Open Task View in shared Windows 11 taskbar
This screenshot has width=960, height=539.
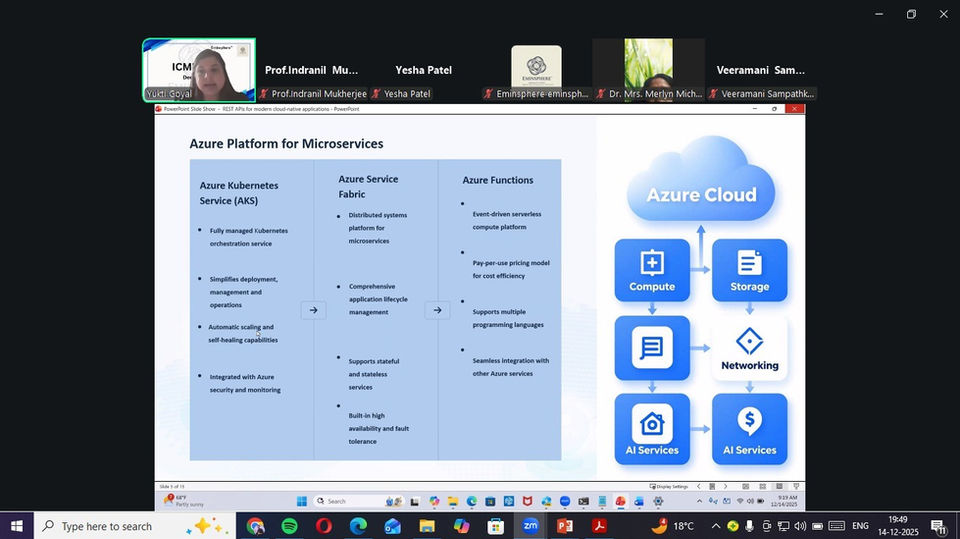click(x=414, y=501)
